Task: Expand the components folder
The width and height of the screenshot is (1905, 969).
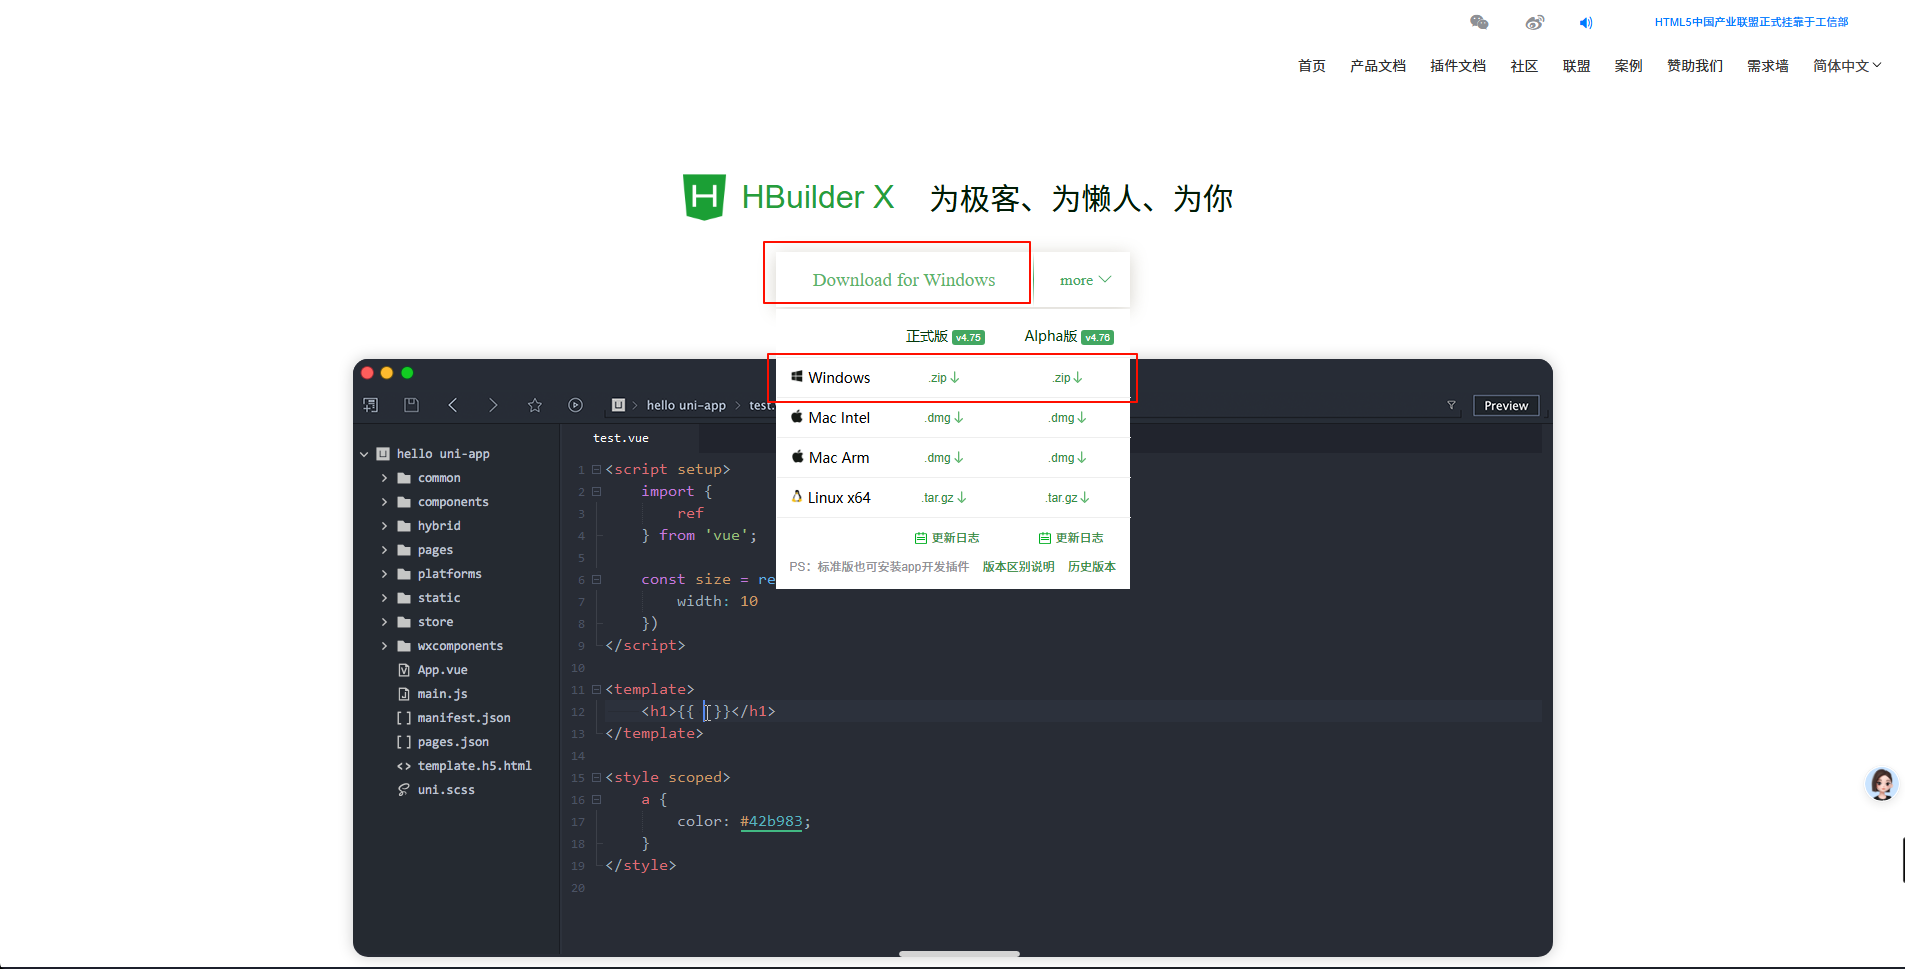Action: [x=384, y=502]
